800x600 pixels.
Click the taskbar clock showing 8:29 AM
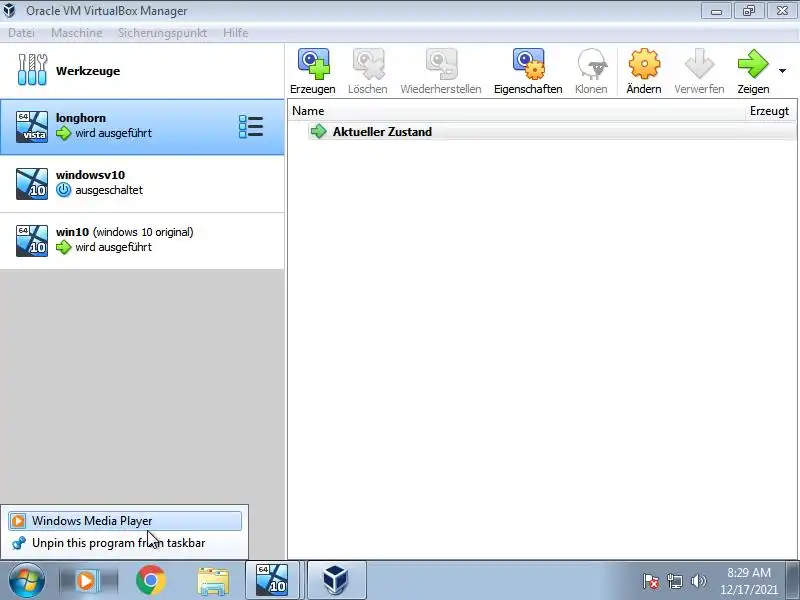point(748,581)
